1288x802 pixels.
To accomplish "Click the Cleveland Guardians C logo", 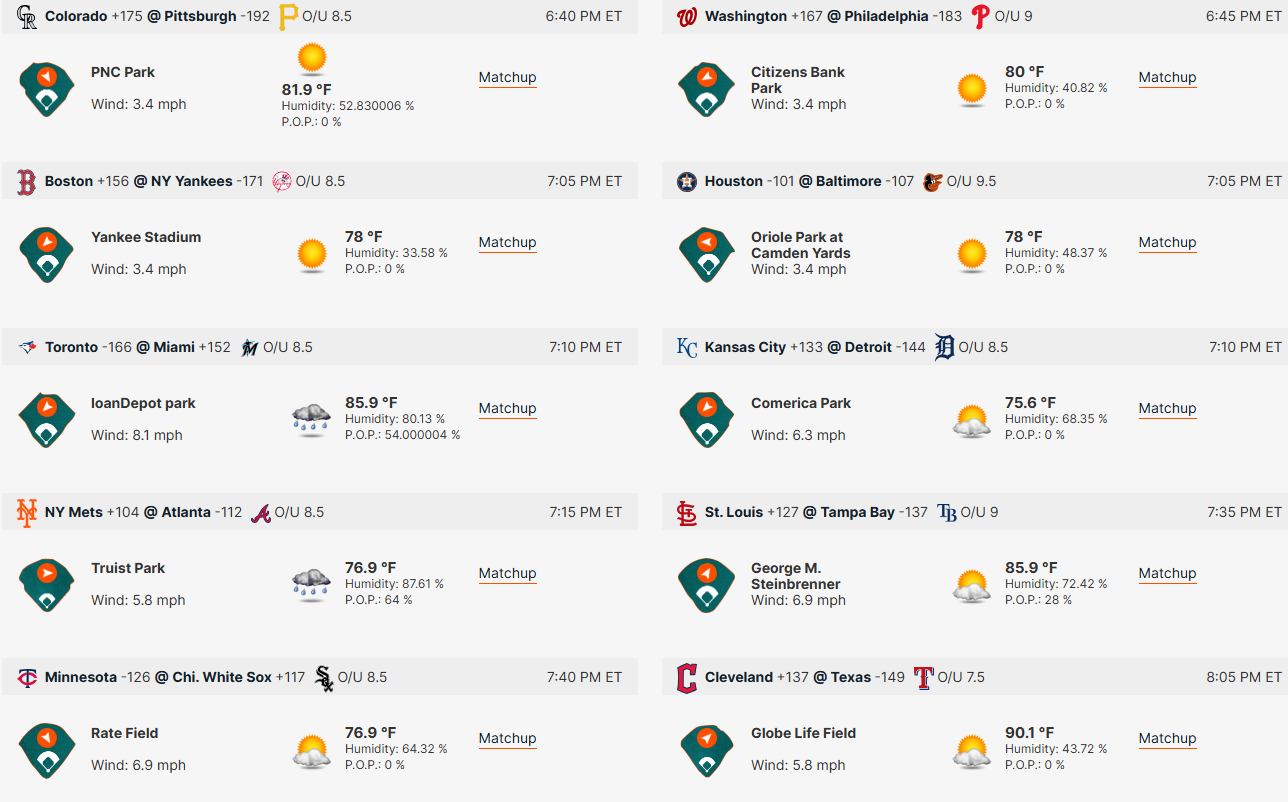I will [687, 677].
